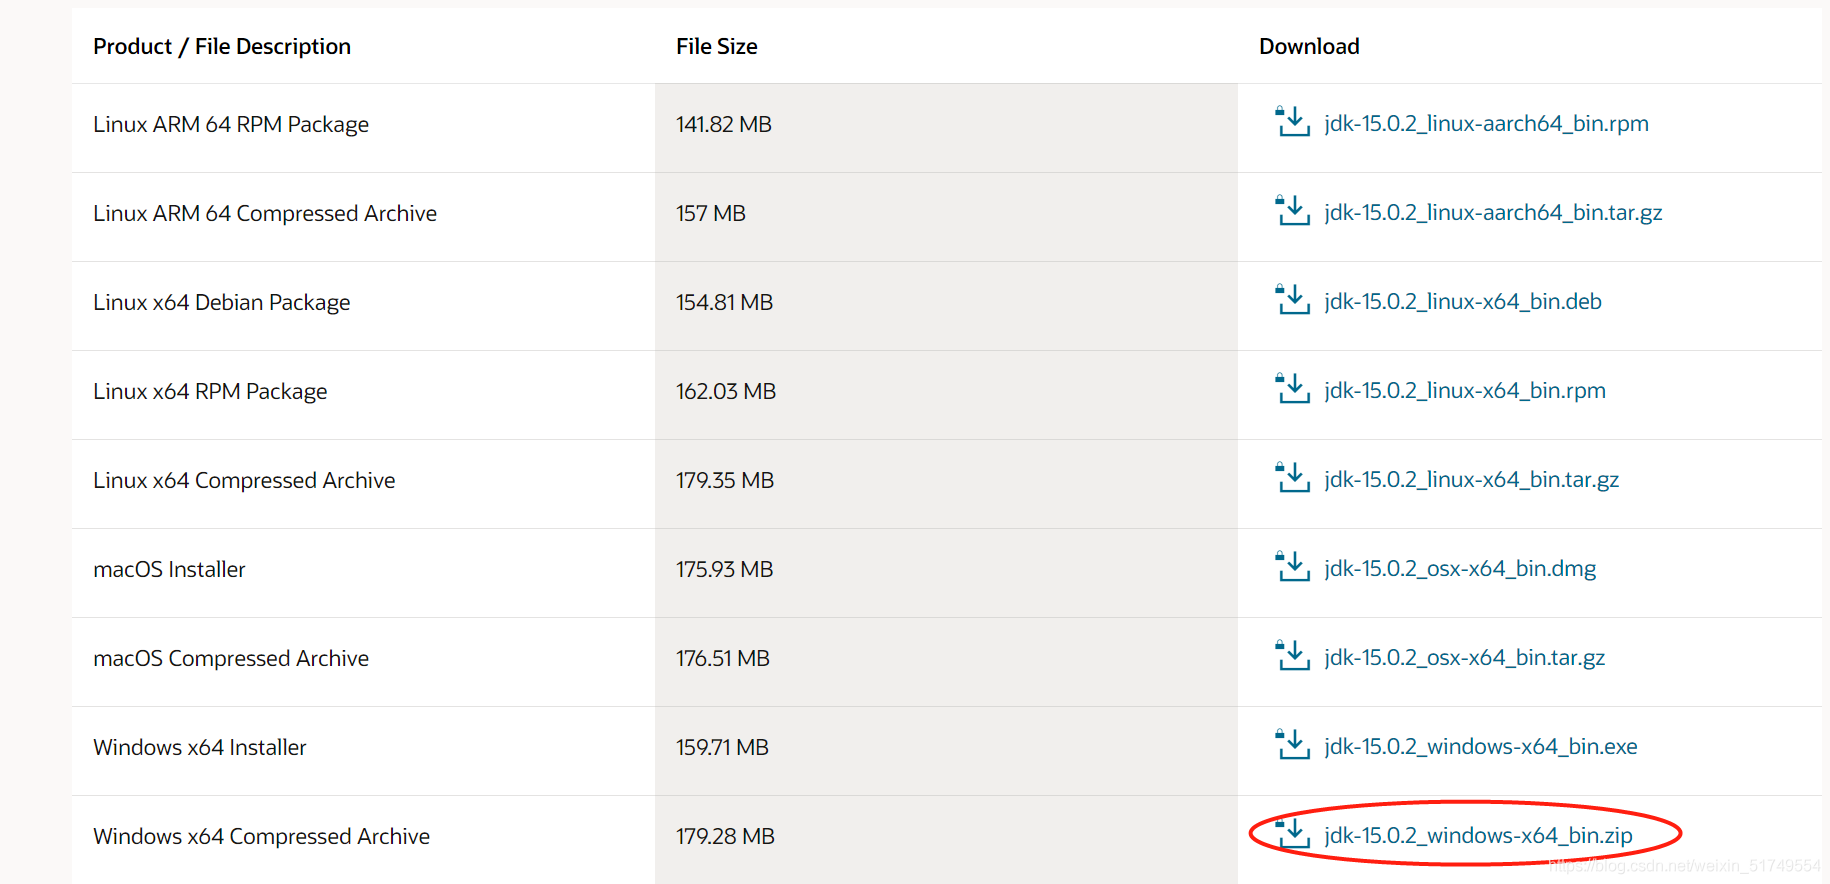Click download icon for jdk-15.0.2_windows-x64_bin.zip

click(1292, 834)
